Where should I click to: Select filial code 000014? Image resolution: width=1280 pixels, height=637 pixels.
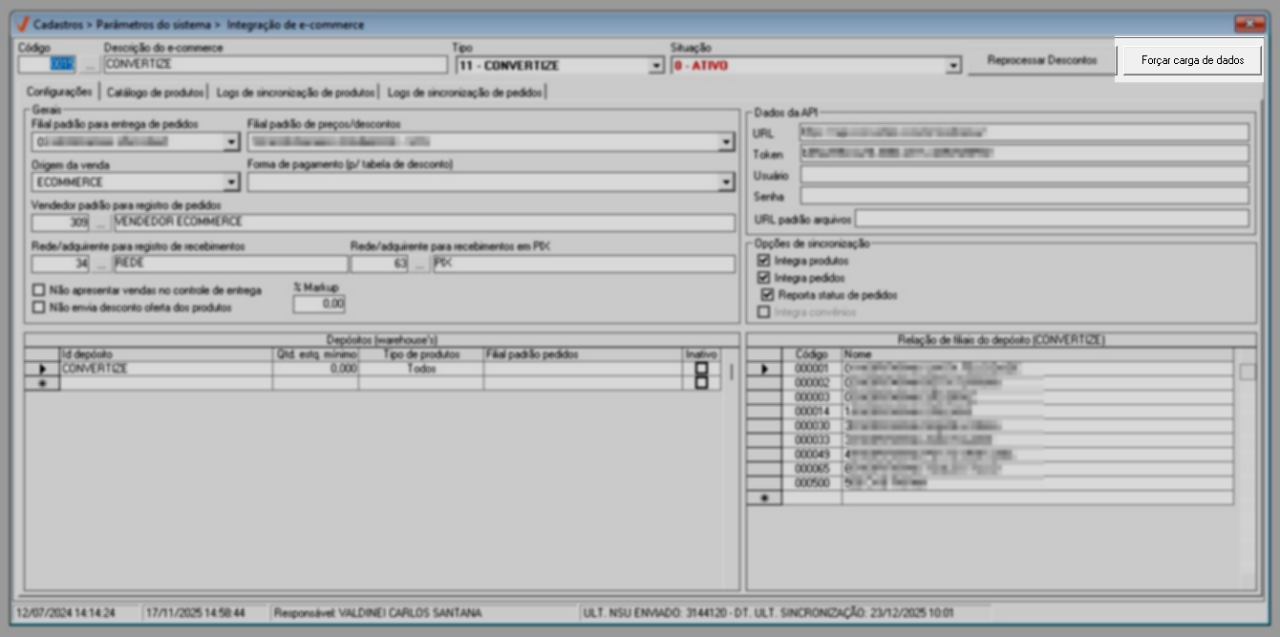pos(812,411)
